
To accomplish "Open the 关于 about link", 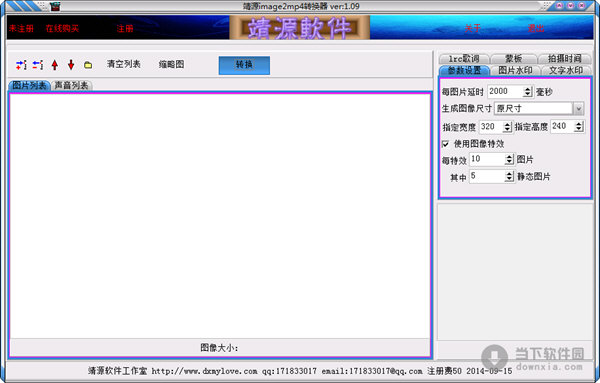I will (472, 28).
